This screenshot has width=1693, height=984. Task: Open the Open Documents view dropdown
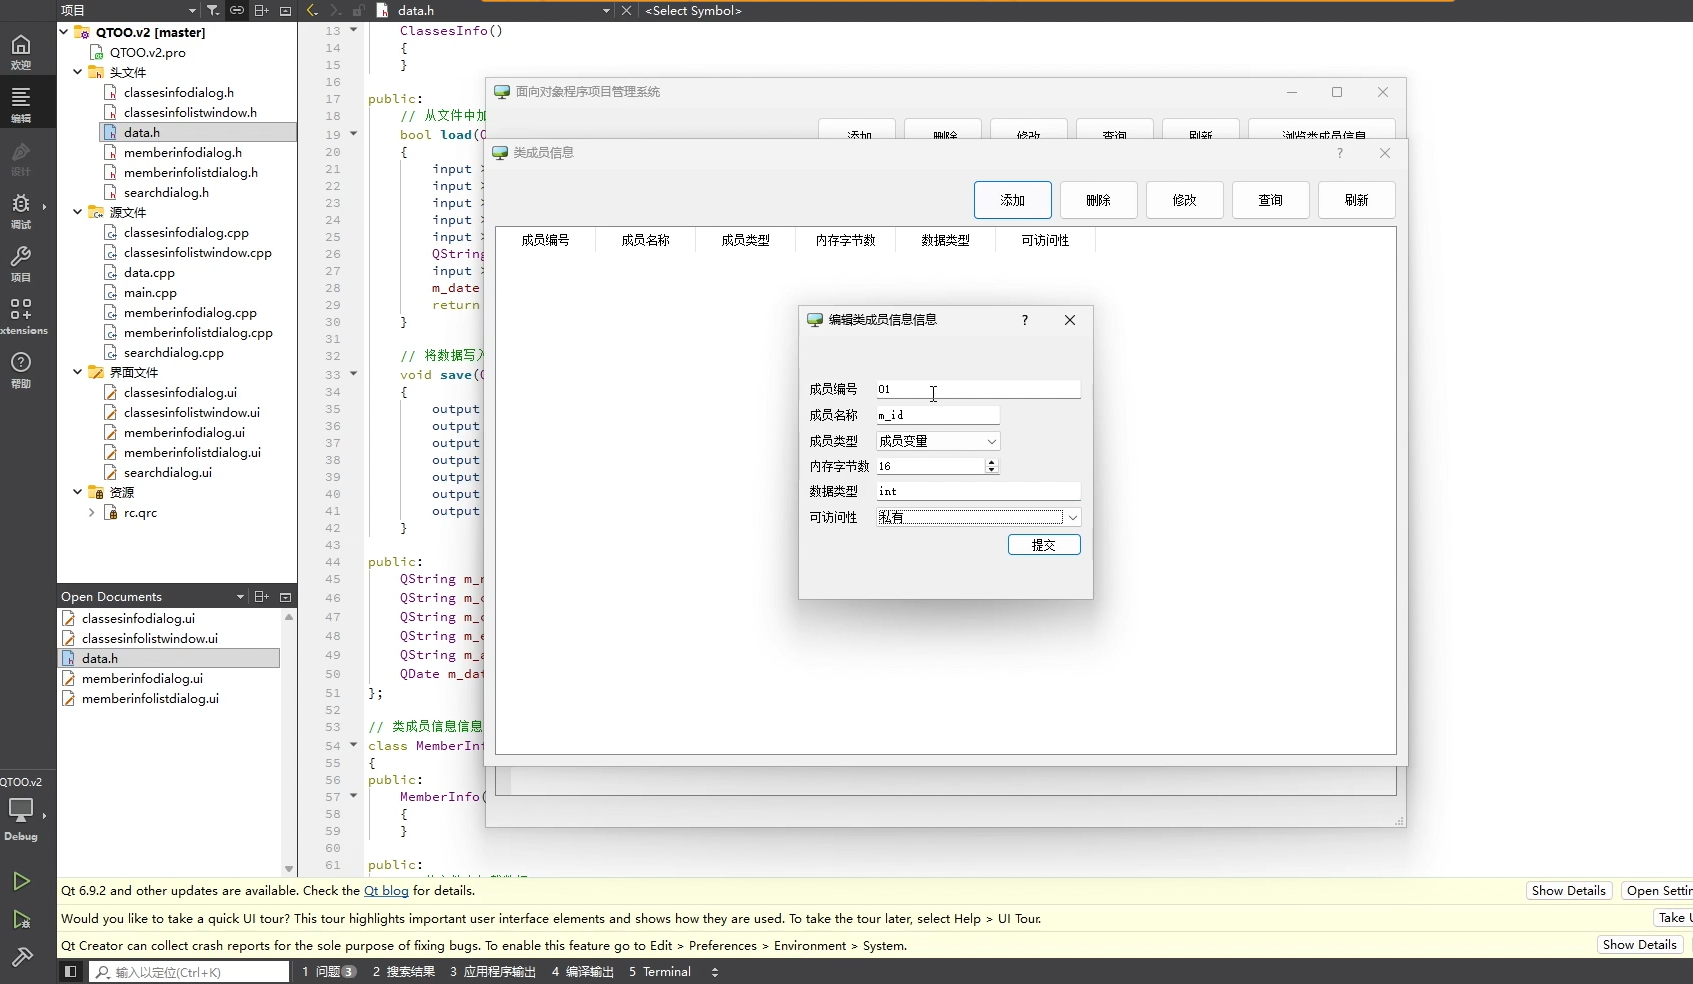pyautogui.click(x=240, y=596)
